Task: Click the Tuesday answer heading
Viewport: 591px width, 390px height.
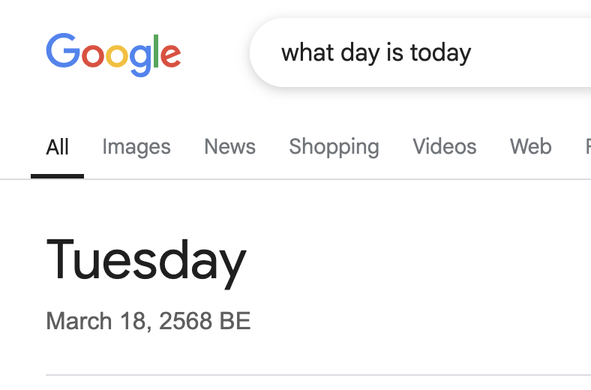Action: click(146, 263)
